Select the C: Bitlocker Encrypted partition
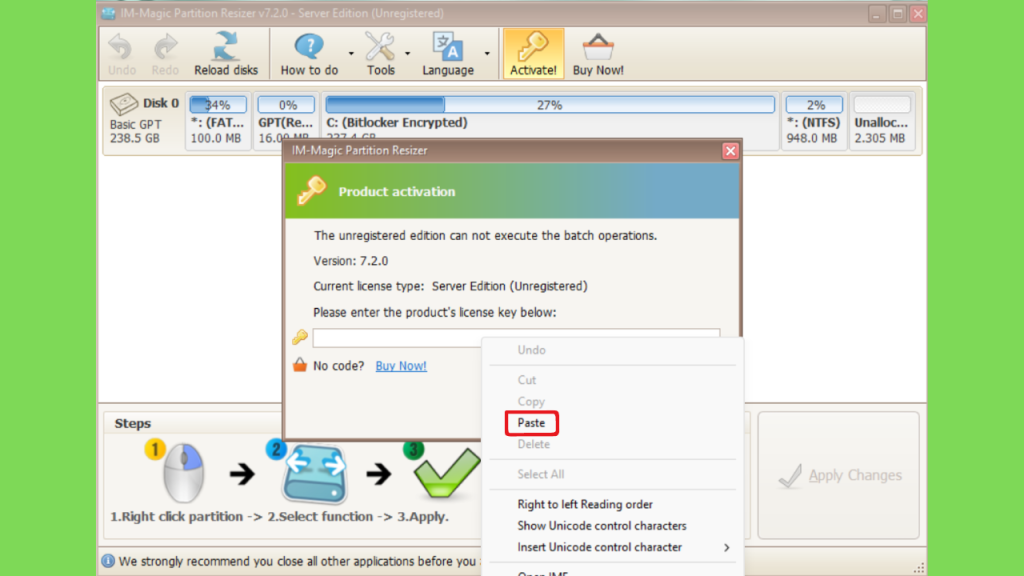 [x=550, y=121]
